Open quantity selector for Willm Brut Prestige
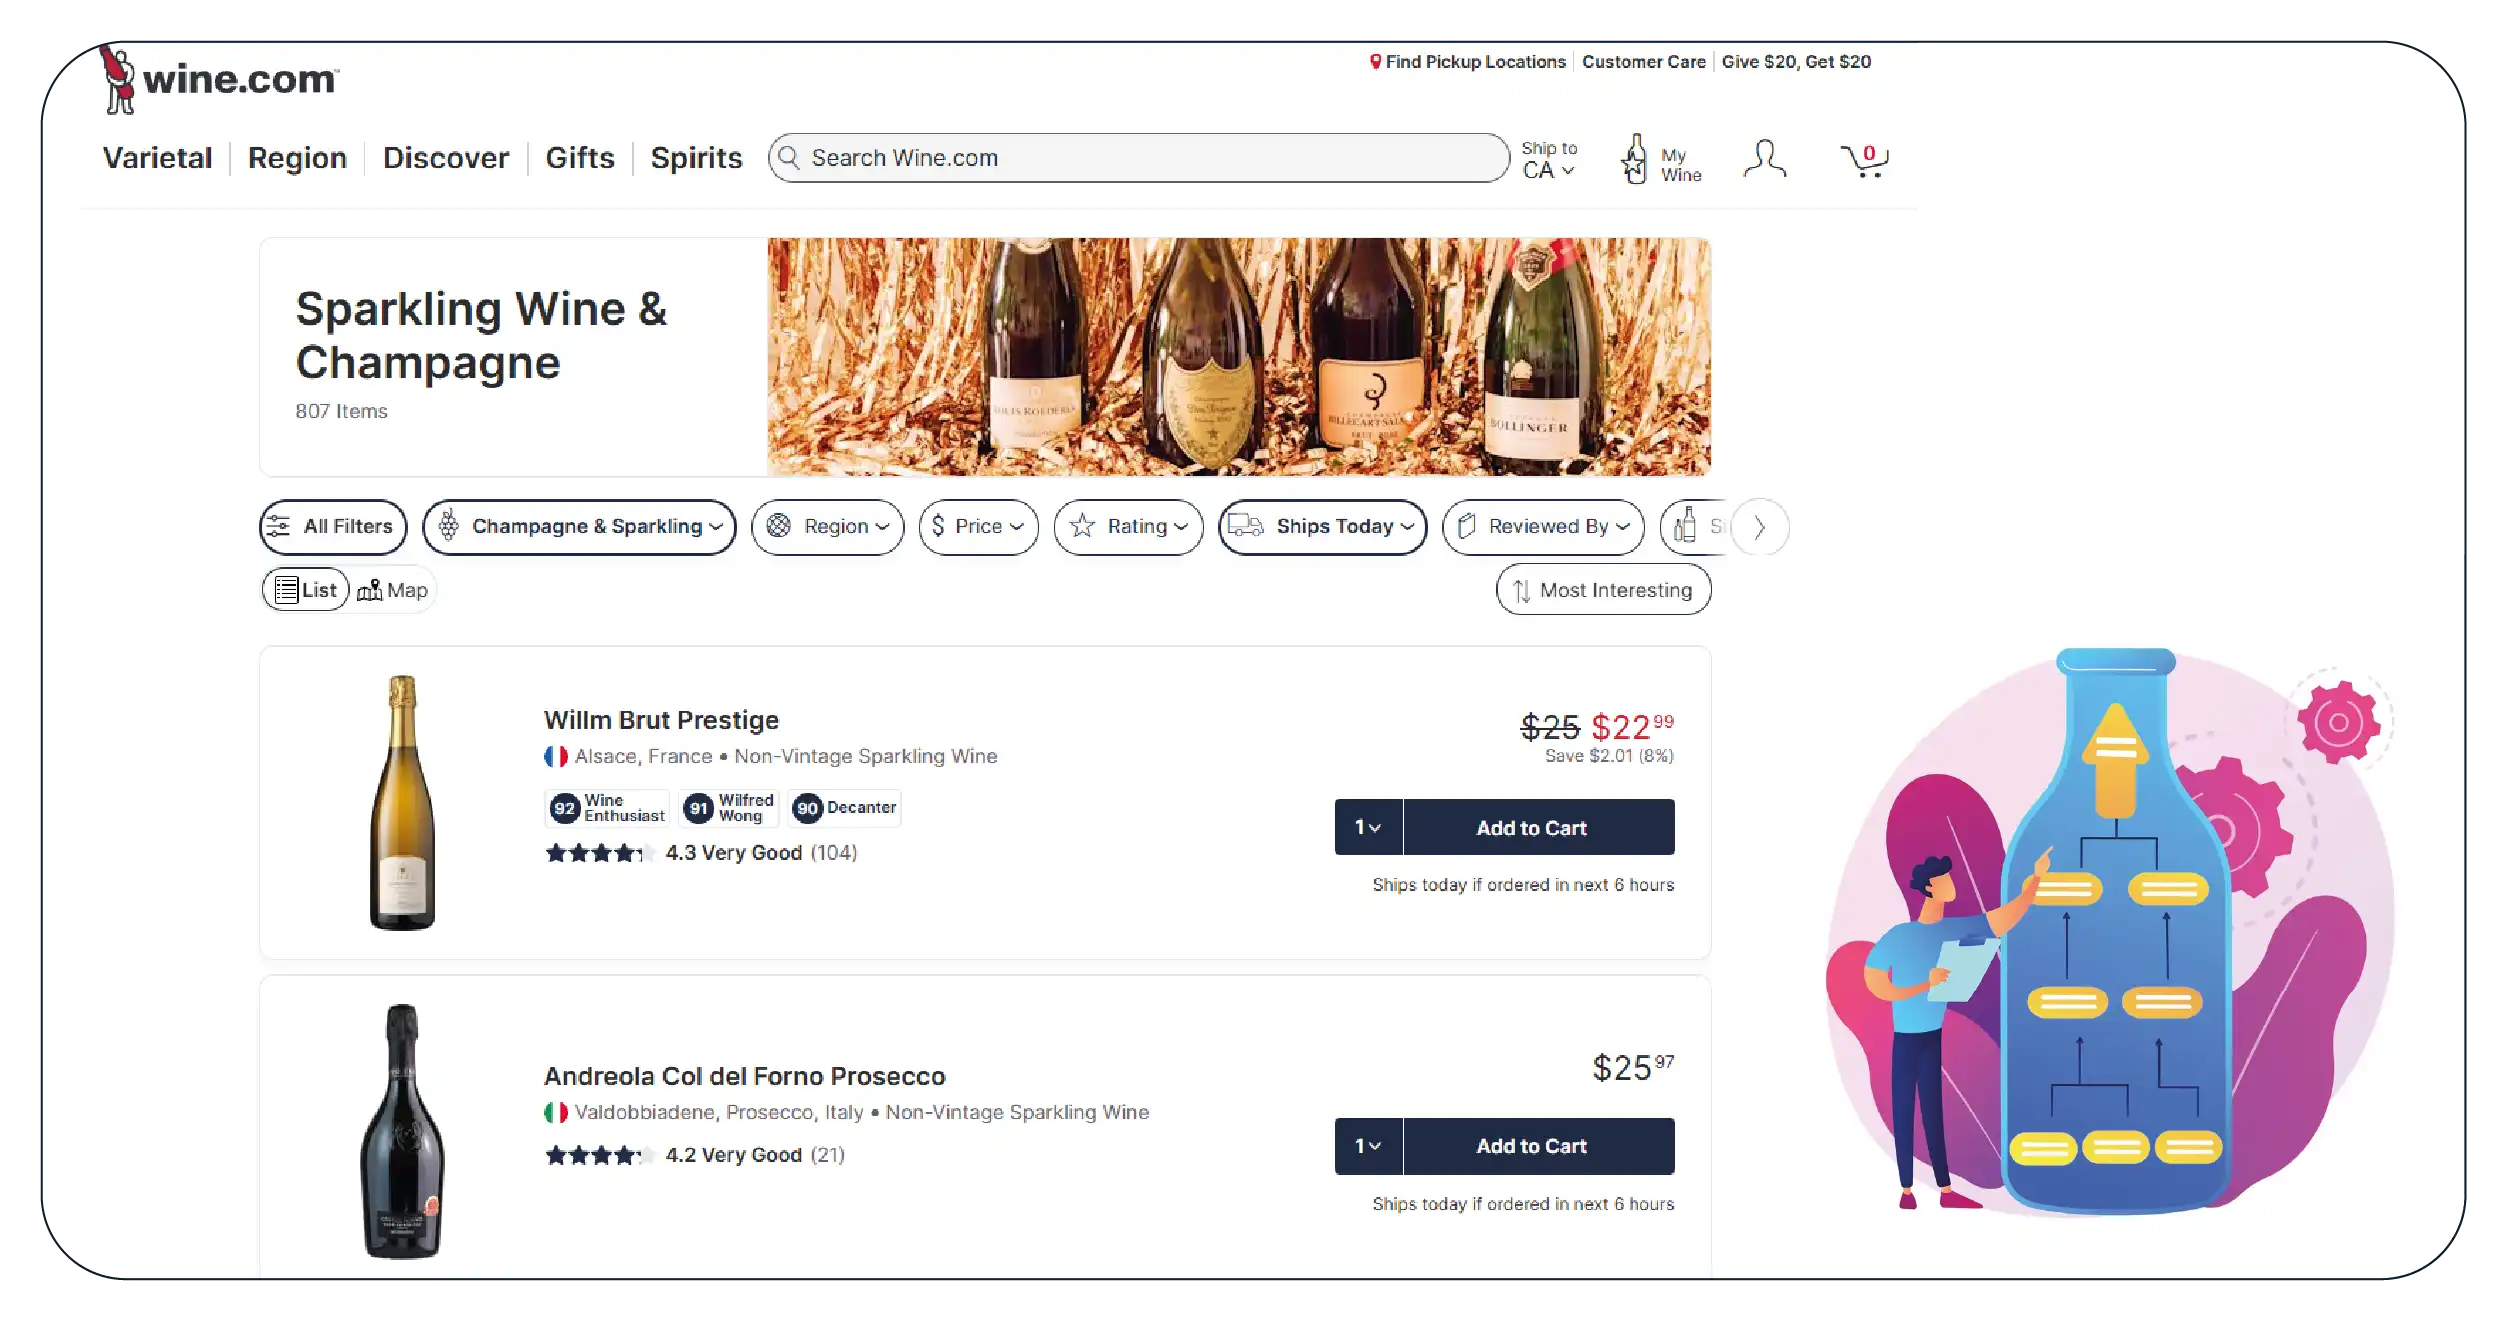Image resolution: width=2509 pixels, height=1321 pixels. (1368, 828)
